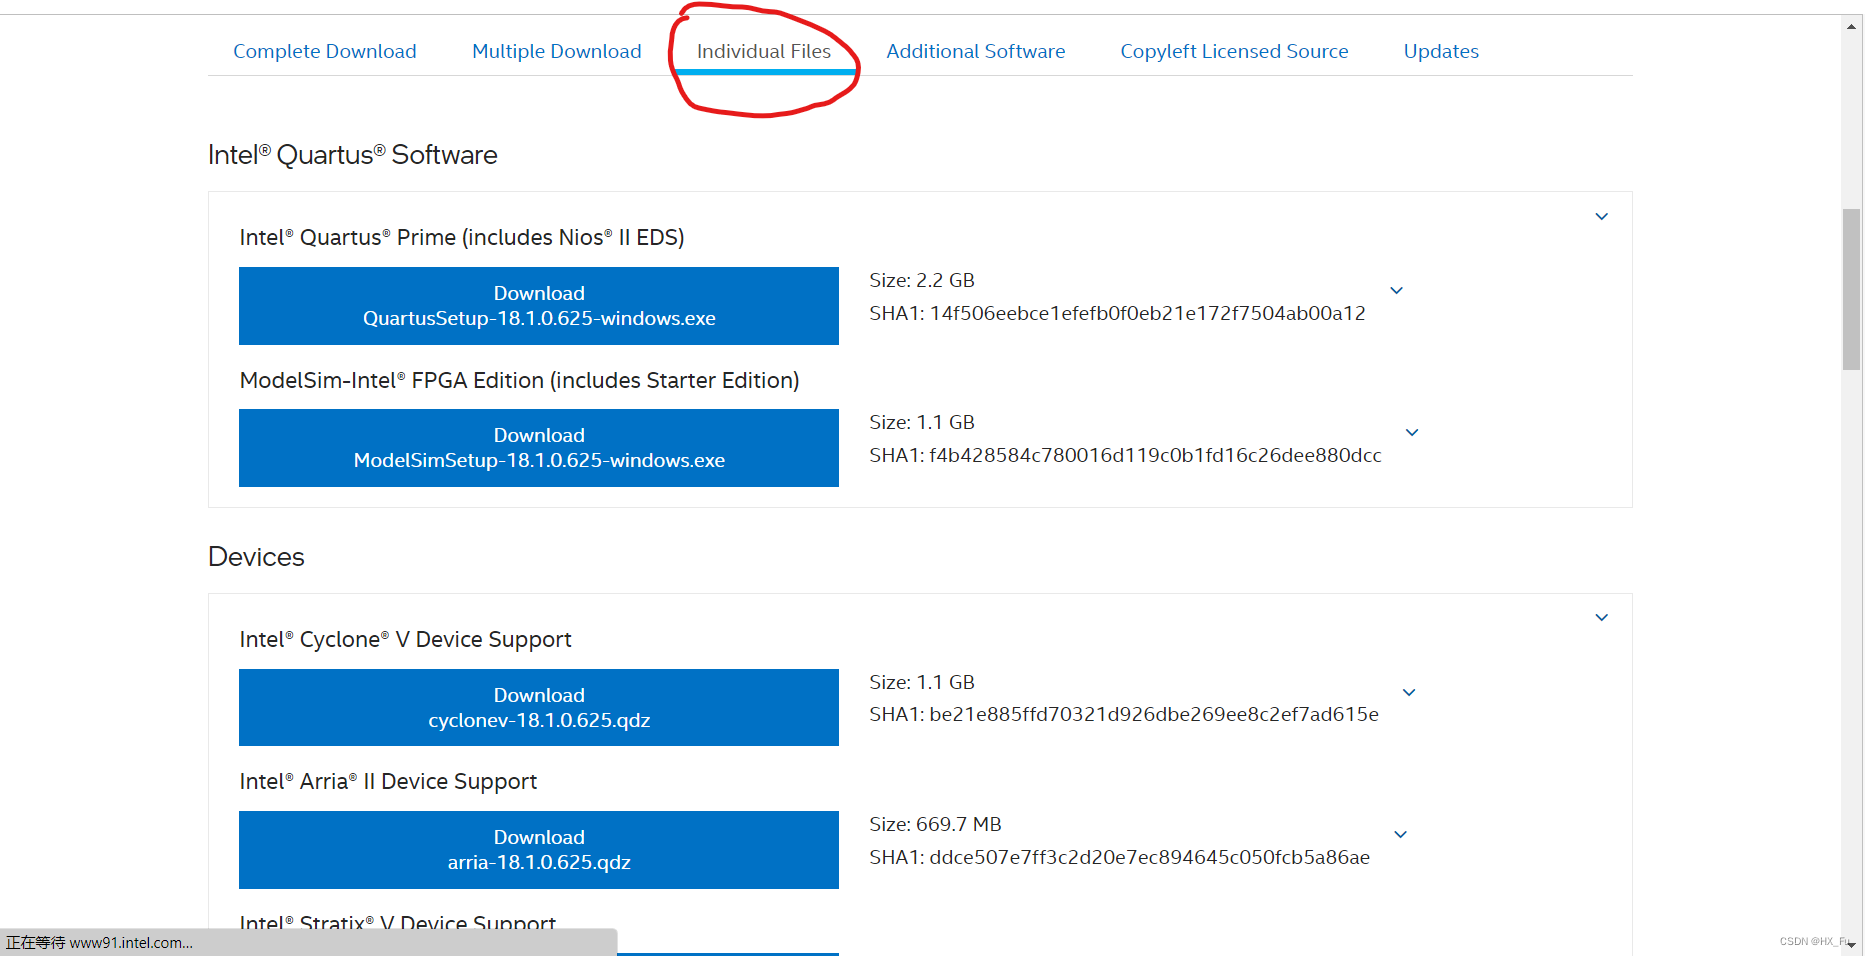Expand details chevron next to Cyclone V SHA1
This screenshot has height=956, width=1865.
point(1409,693)
